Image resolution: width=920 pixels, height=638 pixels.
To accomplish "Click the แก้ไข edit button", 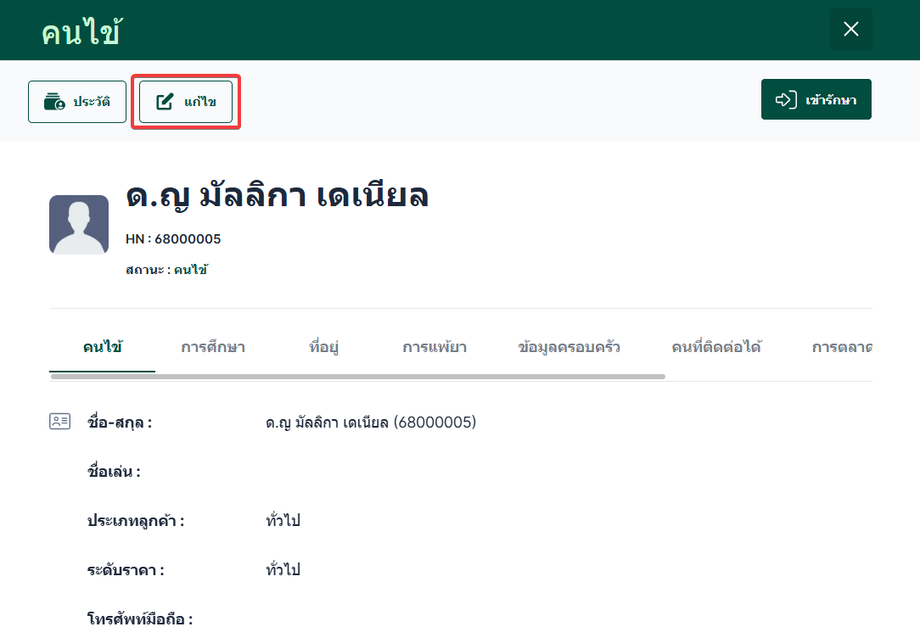I will click(186, 102).
